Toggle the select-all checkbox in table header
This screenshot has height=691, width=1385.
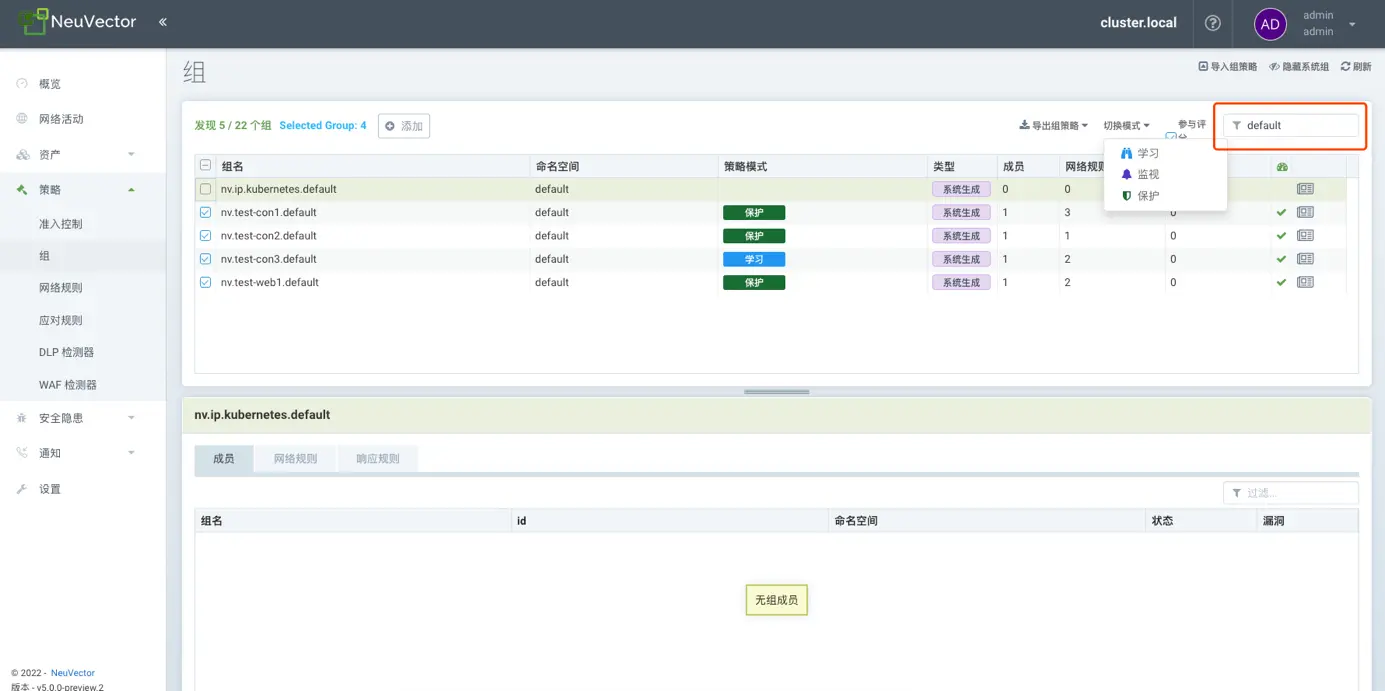coord(206,166)
